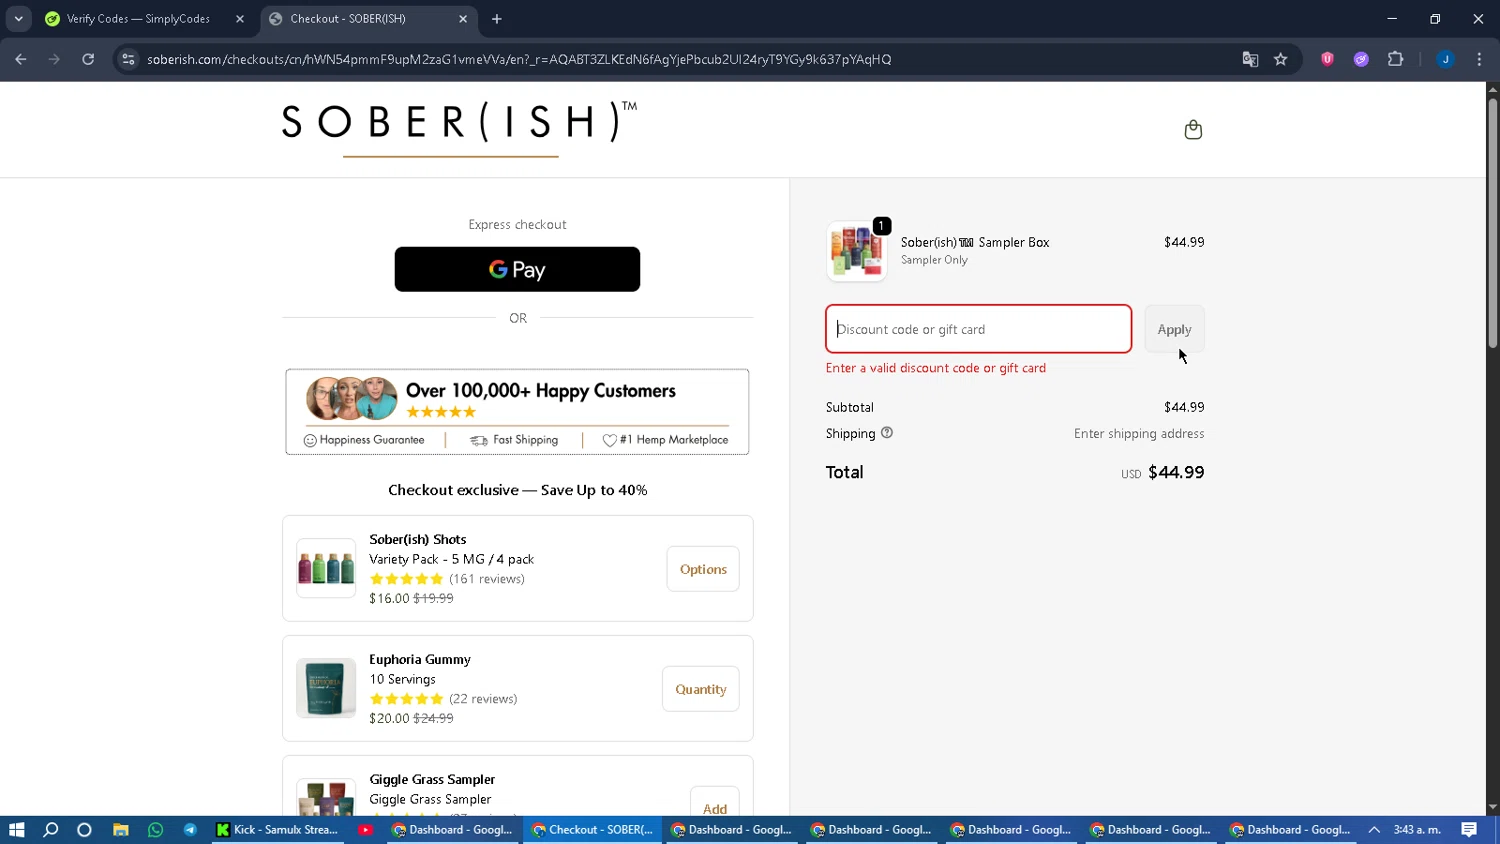
Task: Switch to Kick - Samulx Stream taskbar window
Action: [278, 830]
